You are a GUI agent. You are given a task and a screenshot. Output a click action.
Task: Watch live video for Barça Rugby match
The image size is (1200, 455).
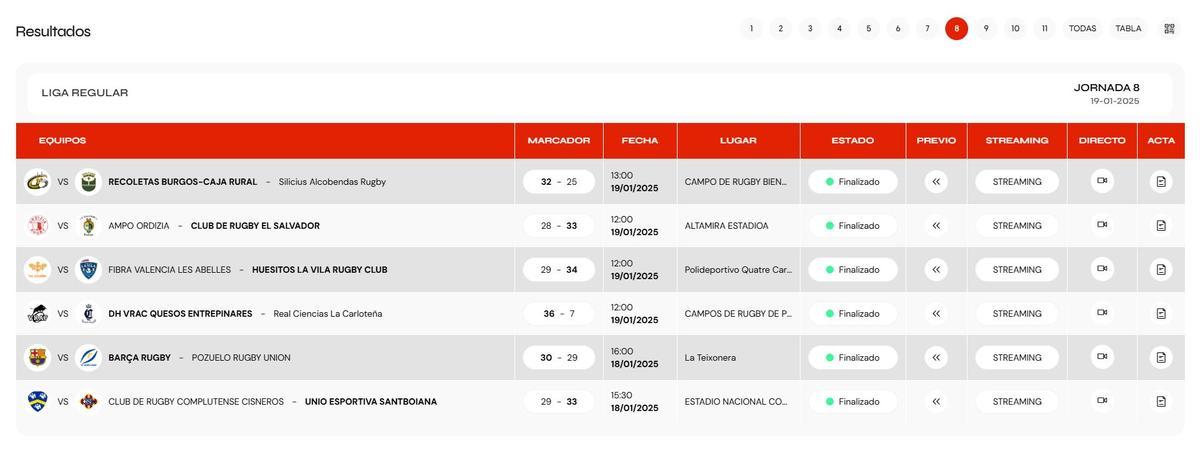click(1102, 357)
